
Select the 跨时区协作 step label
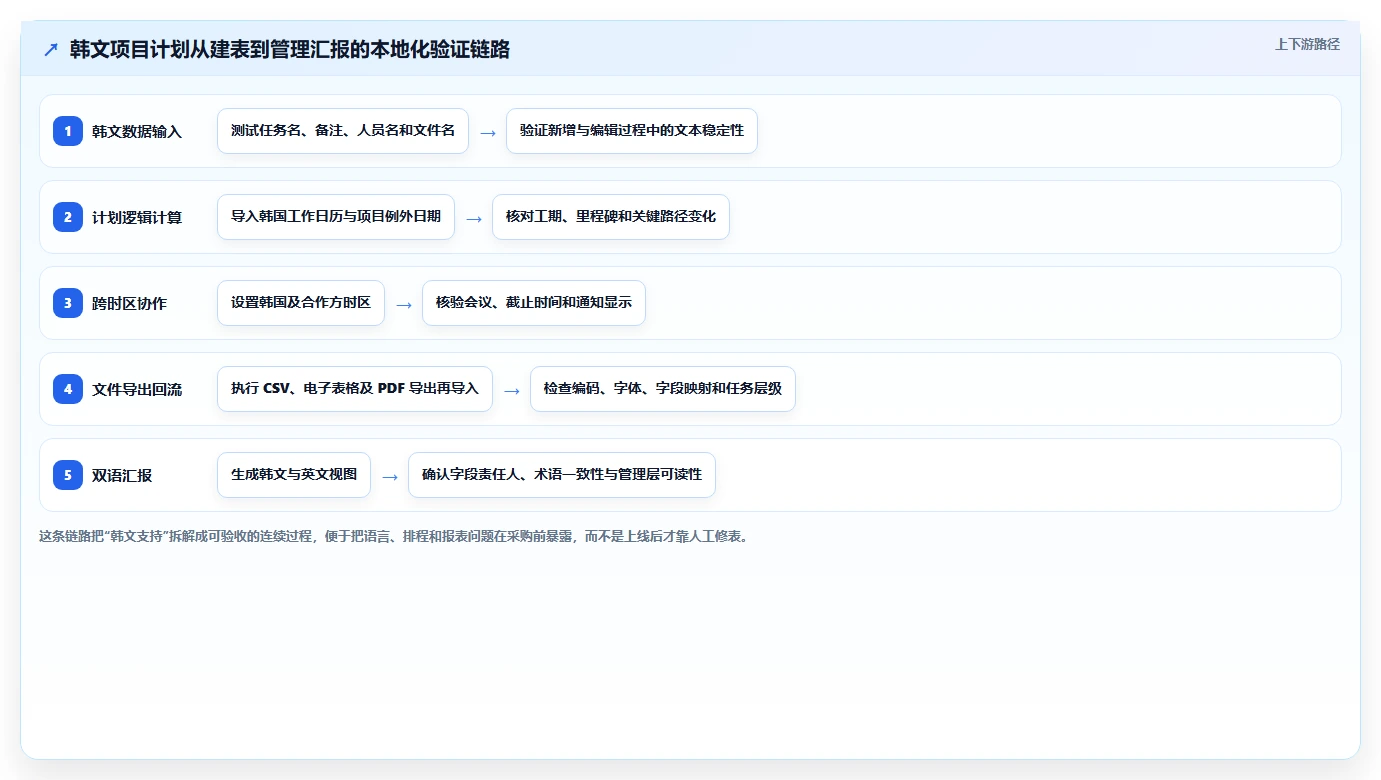[129, 303]
